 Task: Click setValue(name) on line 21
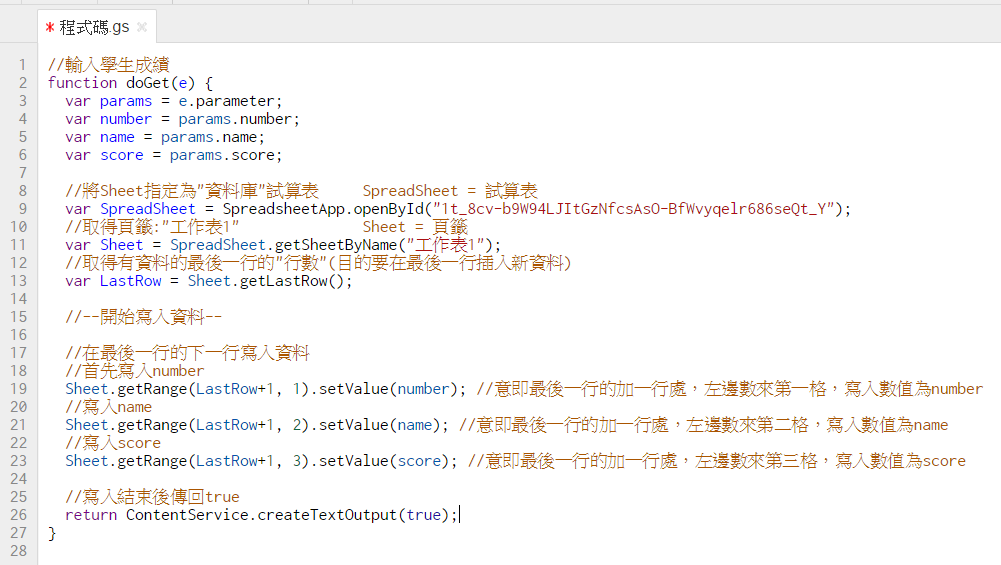[x=383, y=425]
